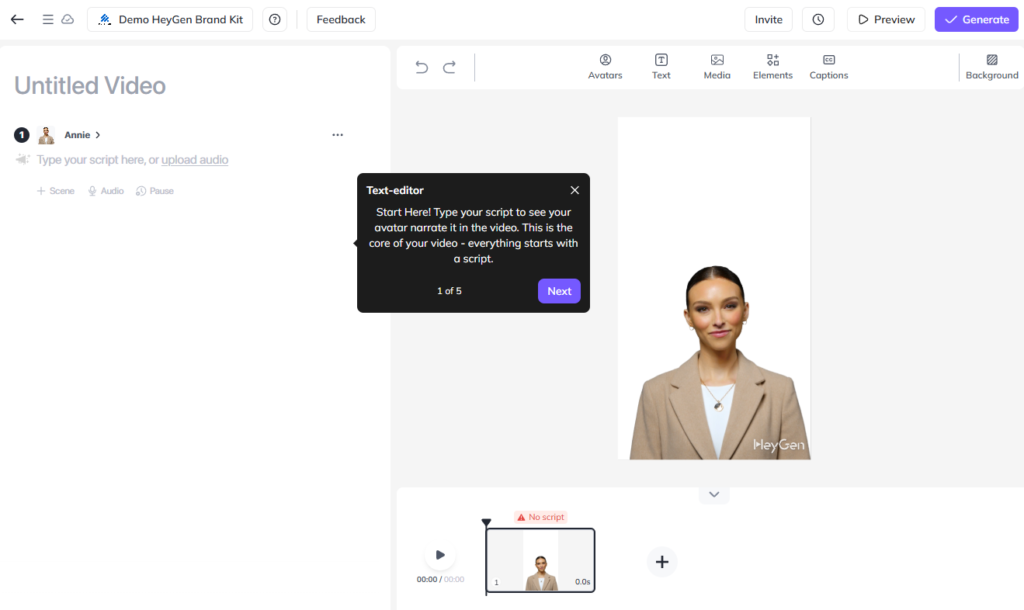This screenshot has width=1024, height=610.
Task: Click the 1 of 5 step indicator
Action: coord(449,291)
